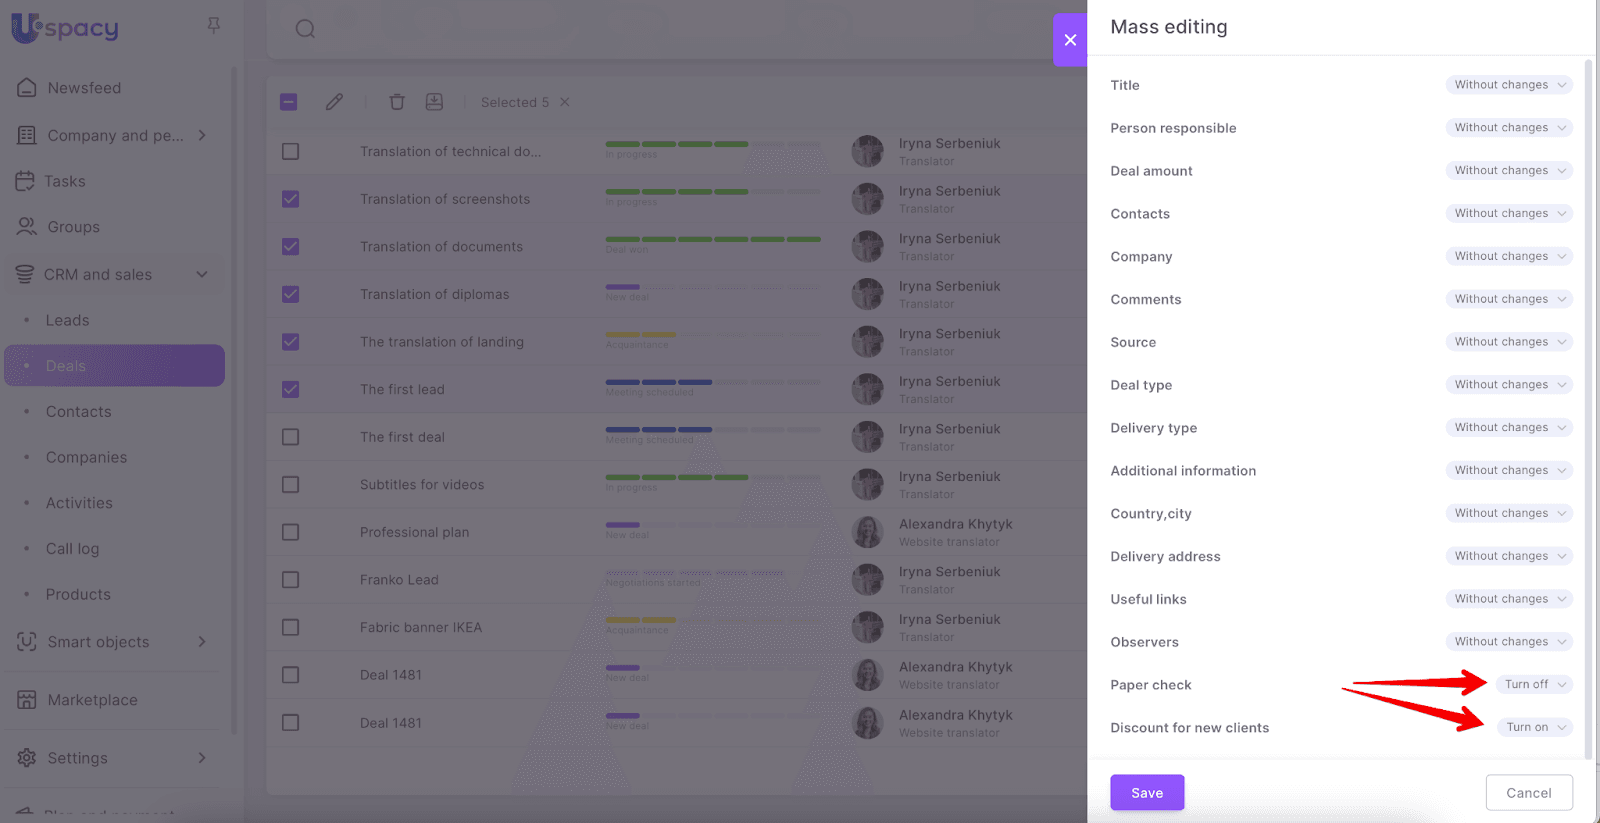Viewport: 1600px width, 823px height.
Task: Close the Mass editing panel
Action: (x=1070, y=40)
